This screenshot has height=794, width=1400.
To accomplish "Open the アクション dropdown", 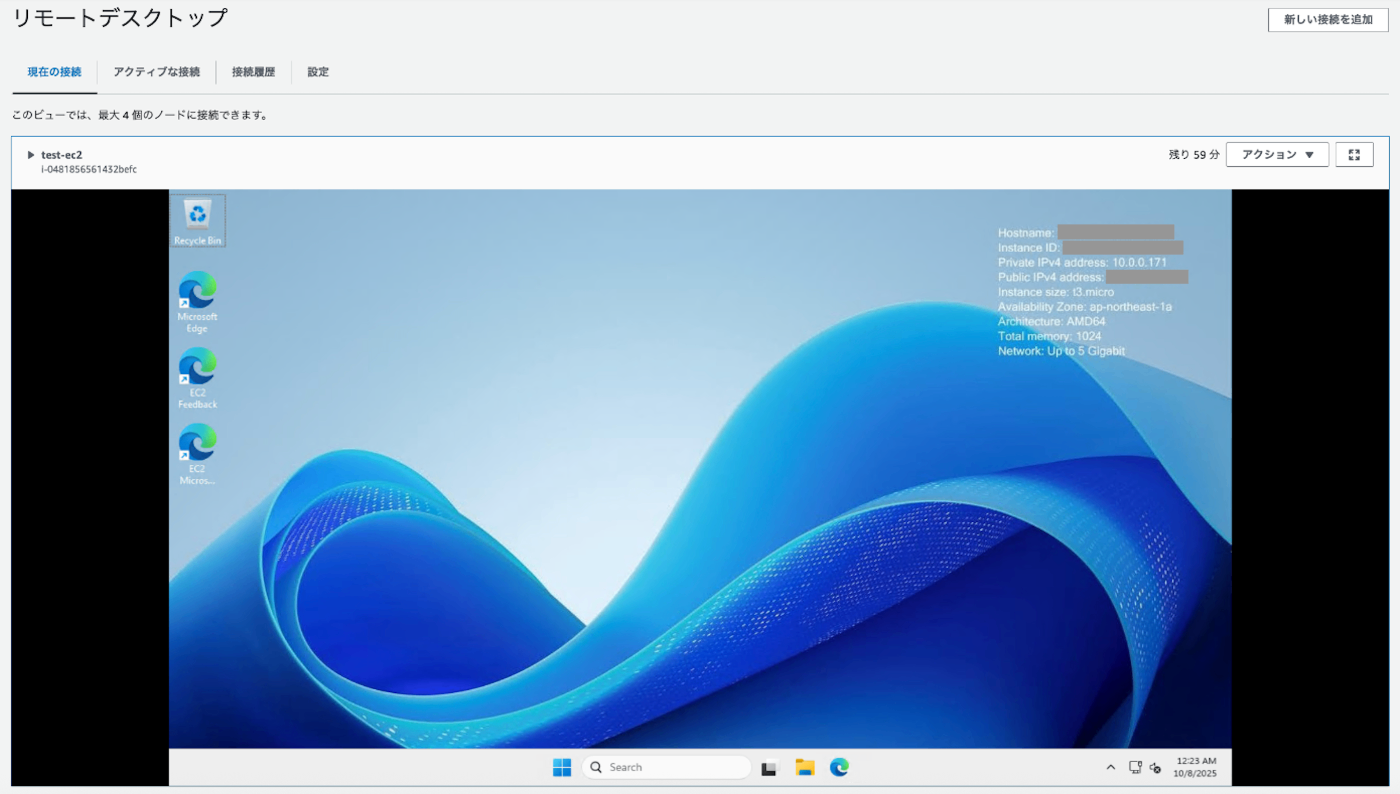I will click(1277, 155).
